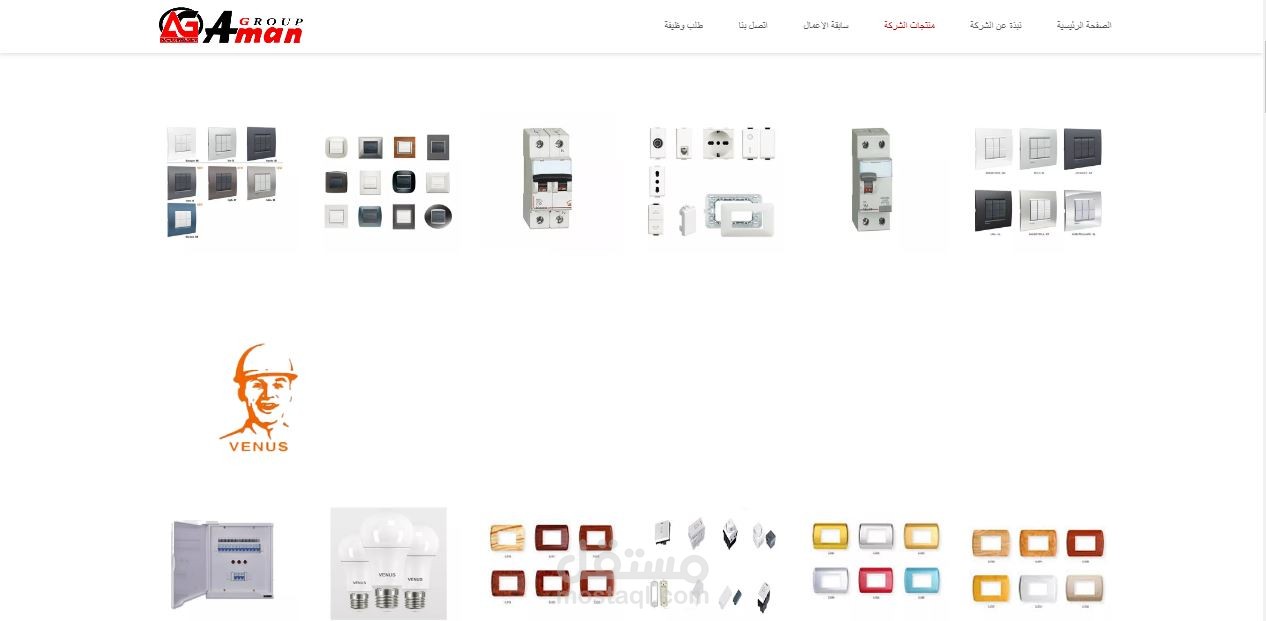Open the اتصل بنا link
This screenshot has width=1266, height=621.
click(x=753, y=25)
